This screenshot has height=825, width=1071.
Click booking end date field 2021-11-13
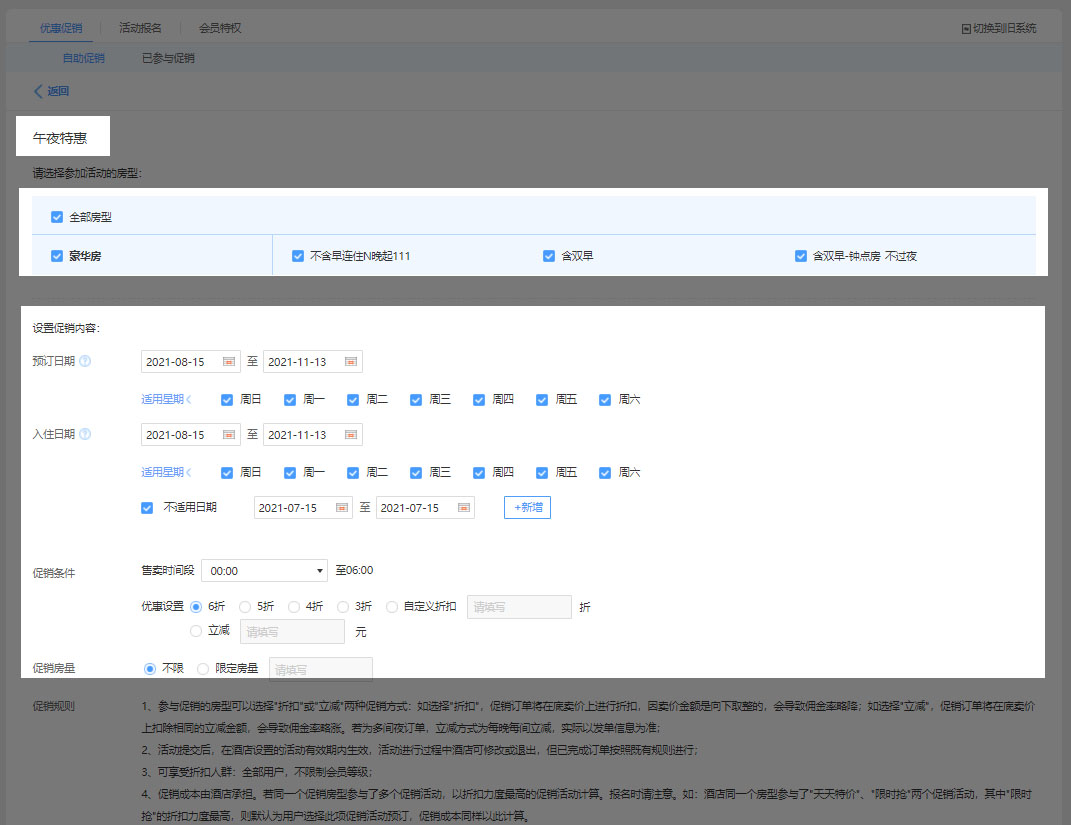click(313, 362)
